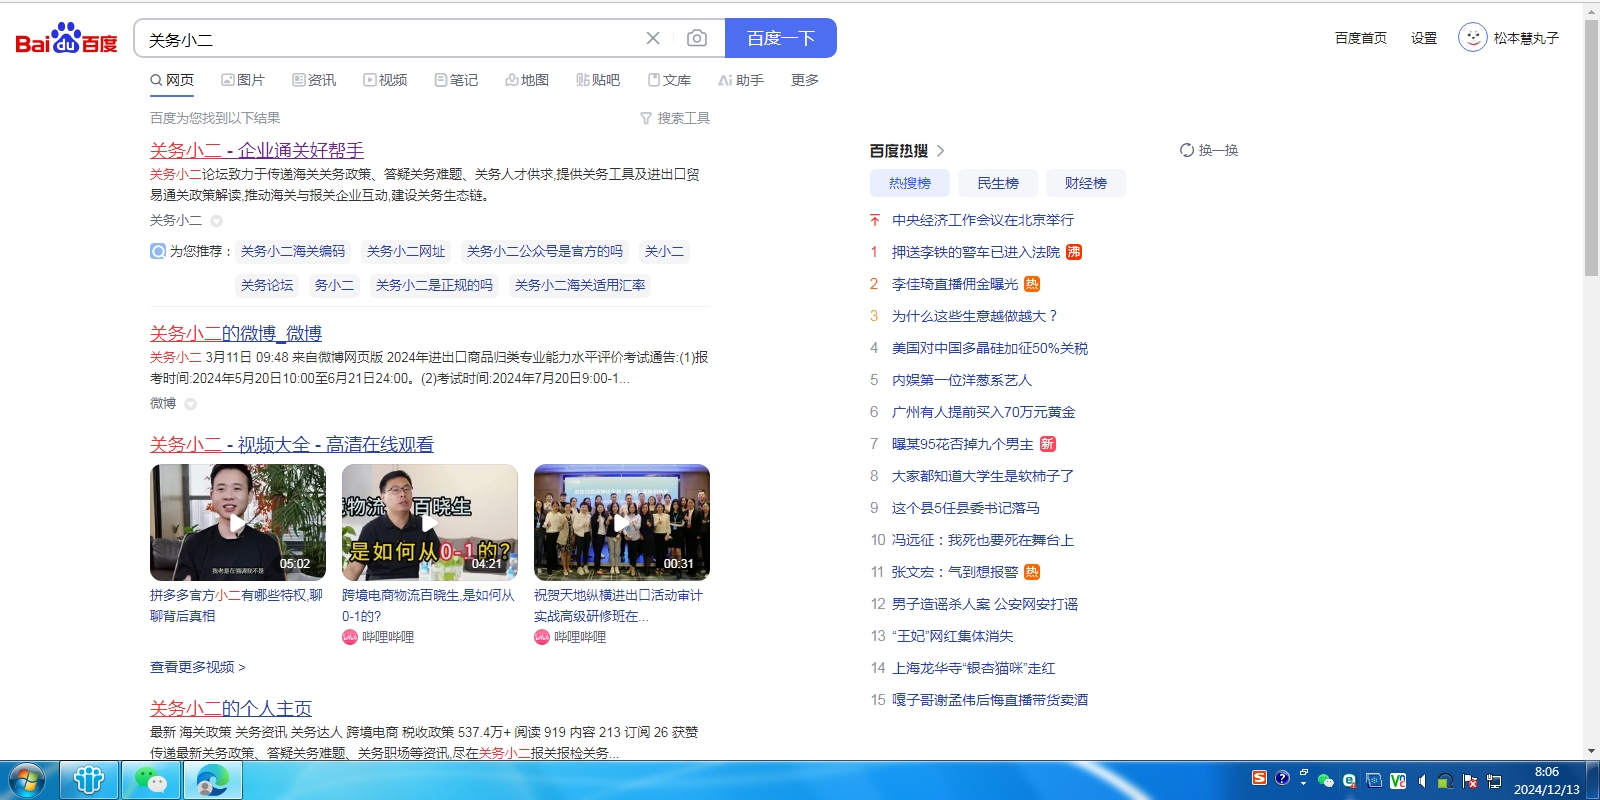The image size is (1600, 800).
Task: Open the 文库 tab
Action: coord(669,80)
